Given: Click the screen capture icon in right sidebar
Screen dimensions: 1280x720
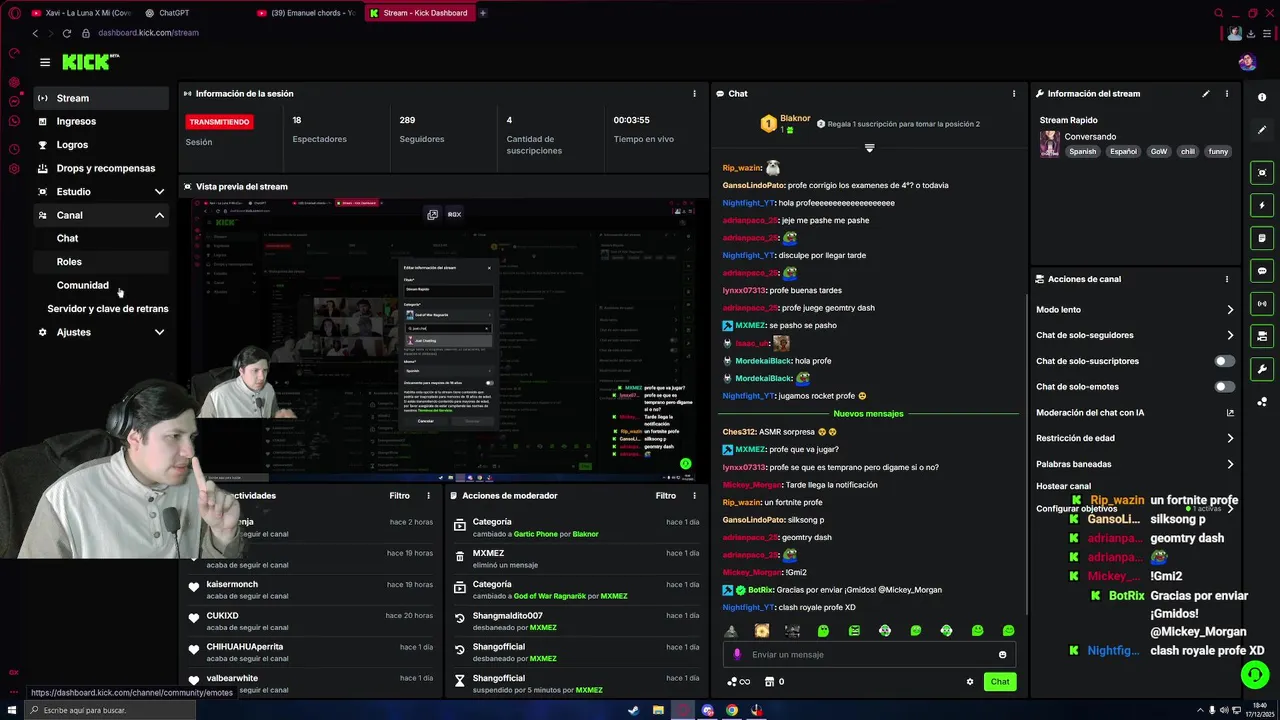Looking at the screenshot, I should point(1262,172).
